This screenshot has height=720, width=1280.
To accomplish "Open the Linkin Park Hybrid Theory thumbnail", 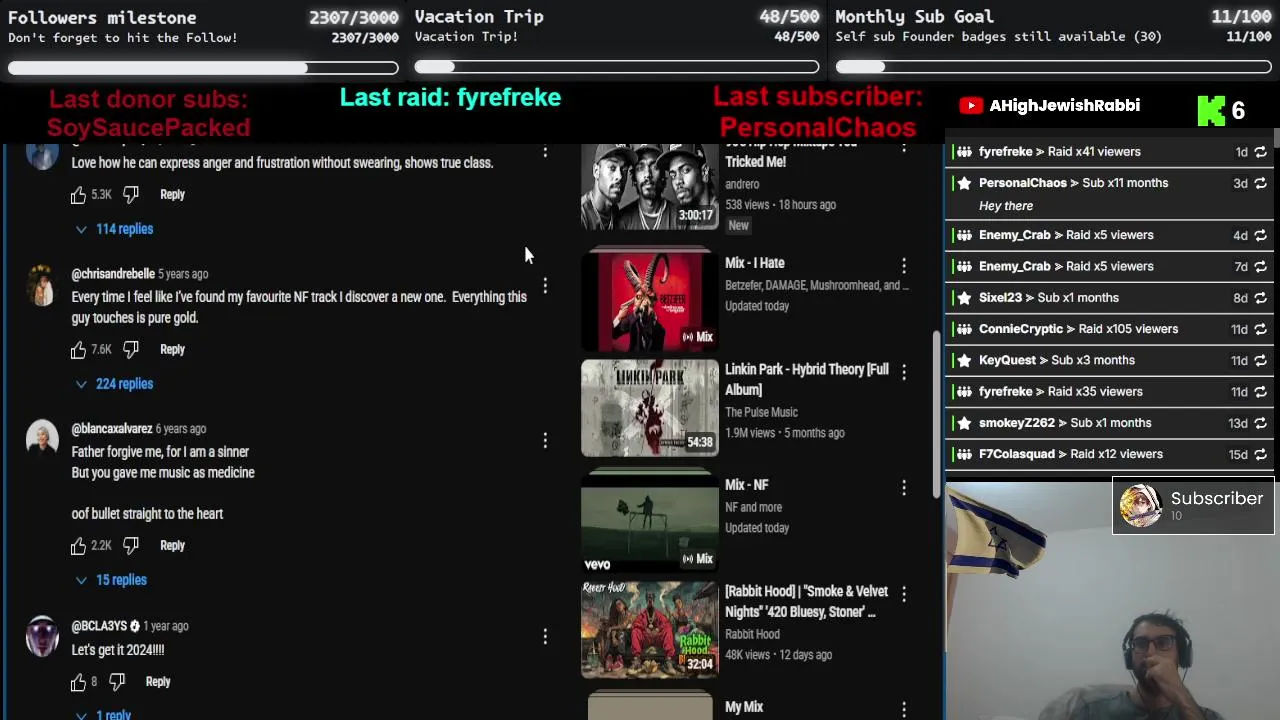I will click(650, 408).
